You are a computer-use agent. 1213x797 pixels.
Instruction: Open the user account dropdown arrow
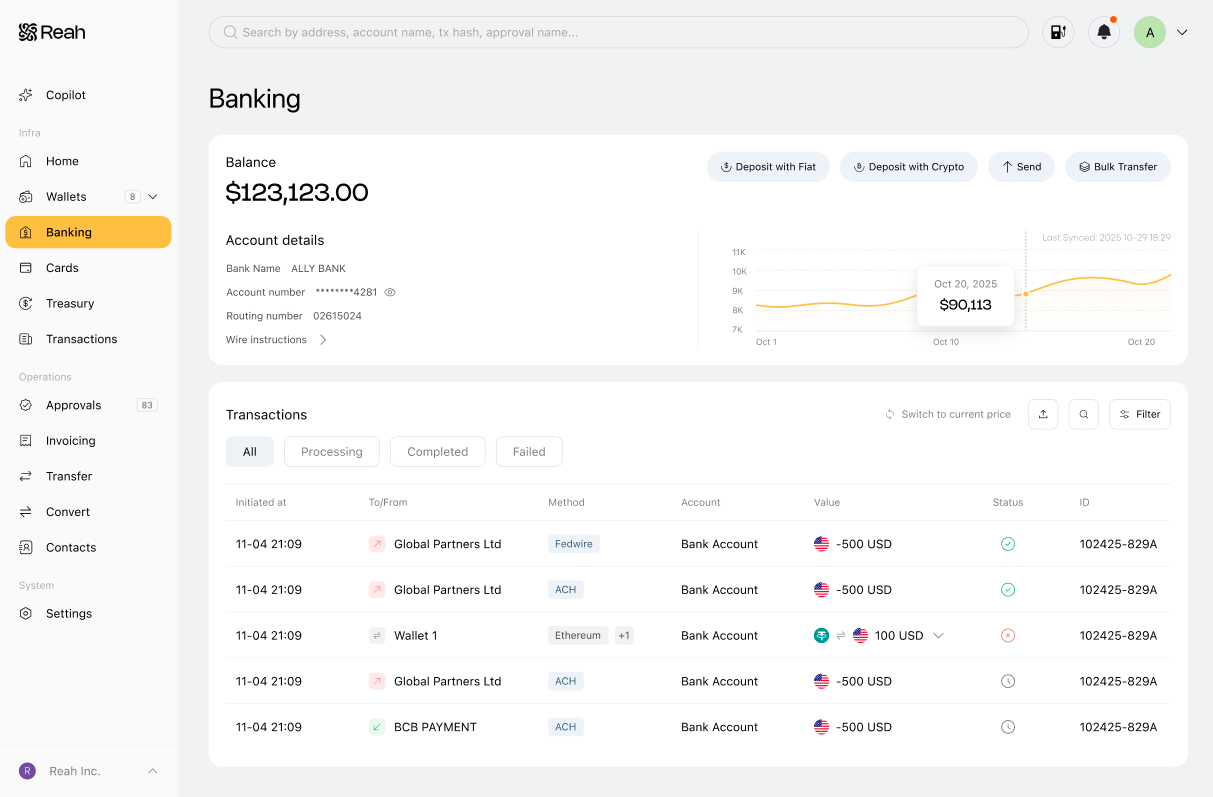point(1182,32)
